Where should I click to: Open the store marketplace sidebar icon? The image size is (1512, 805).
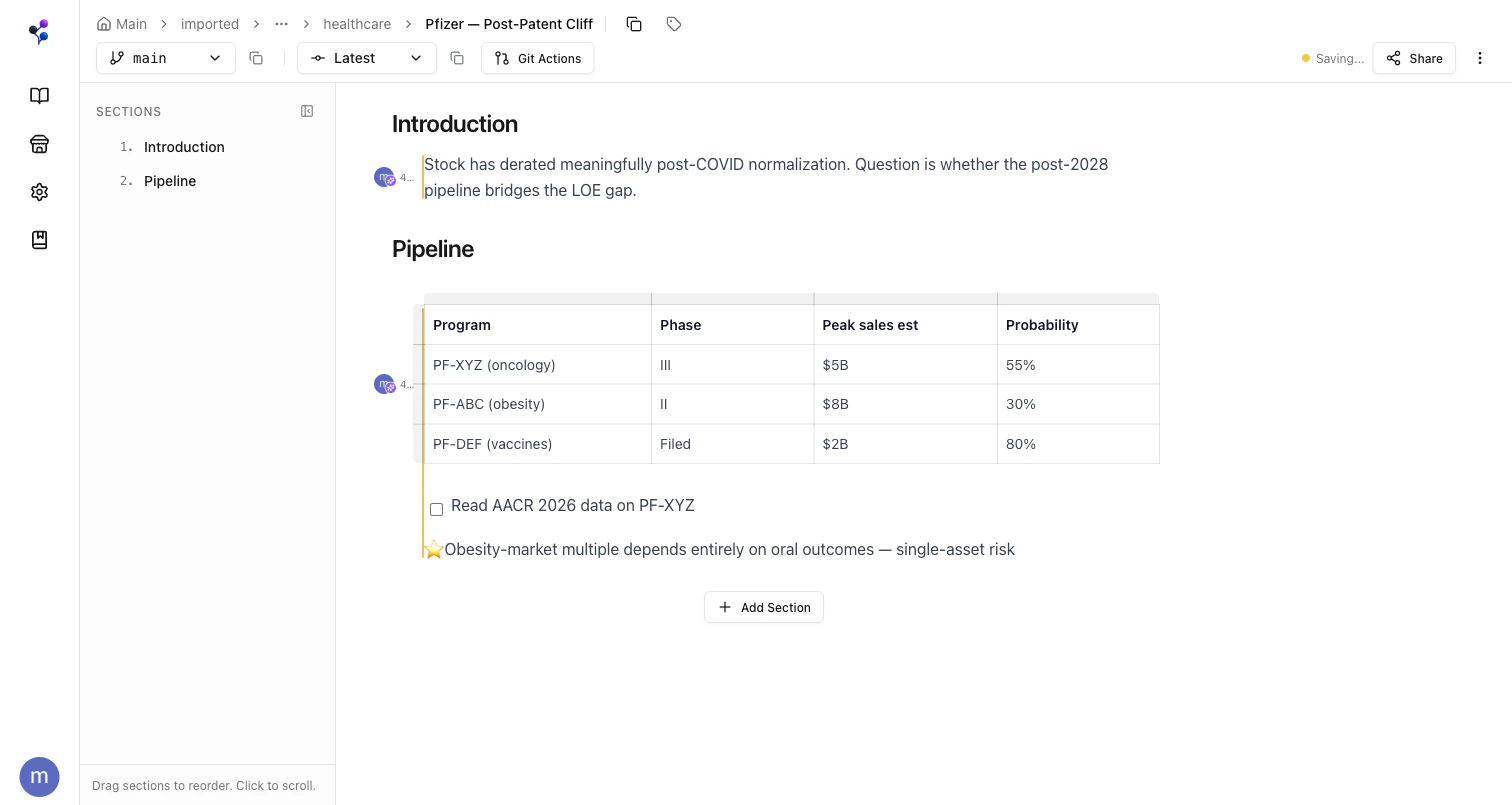point(39,144)
